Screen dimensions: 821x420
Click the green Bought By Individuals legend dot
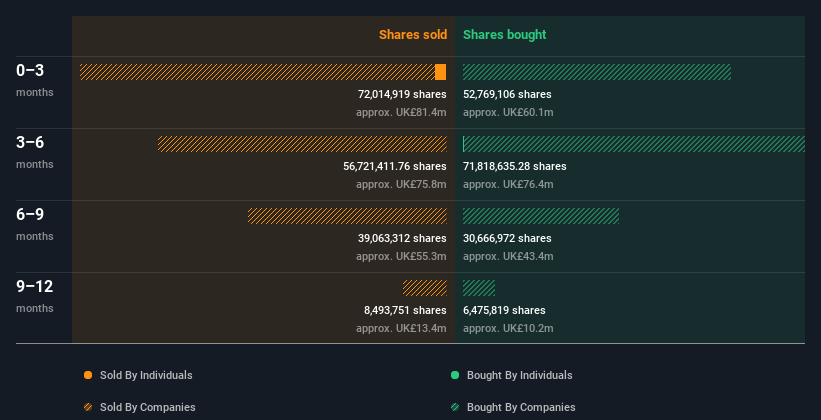tap(455, 375)
